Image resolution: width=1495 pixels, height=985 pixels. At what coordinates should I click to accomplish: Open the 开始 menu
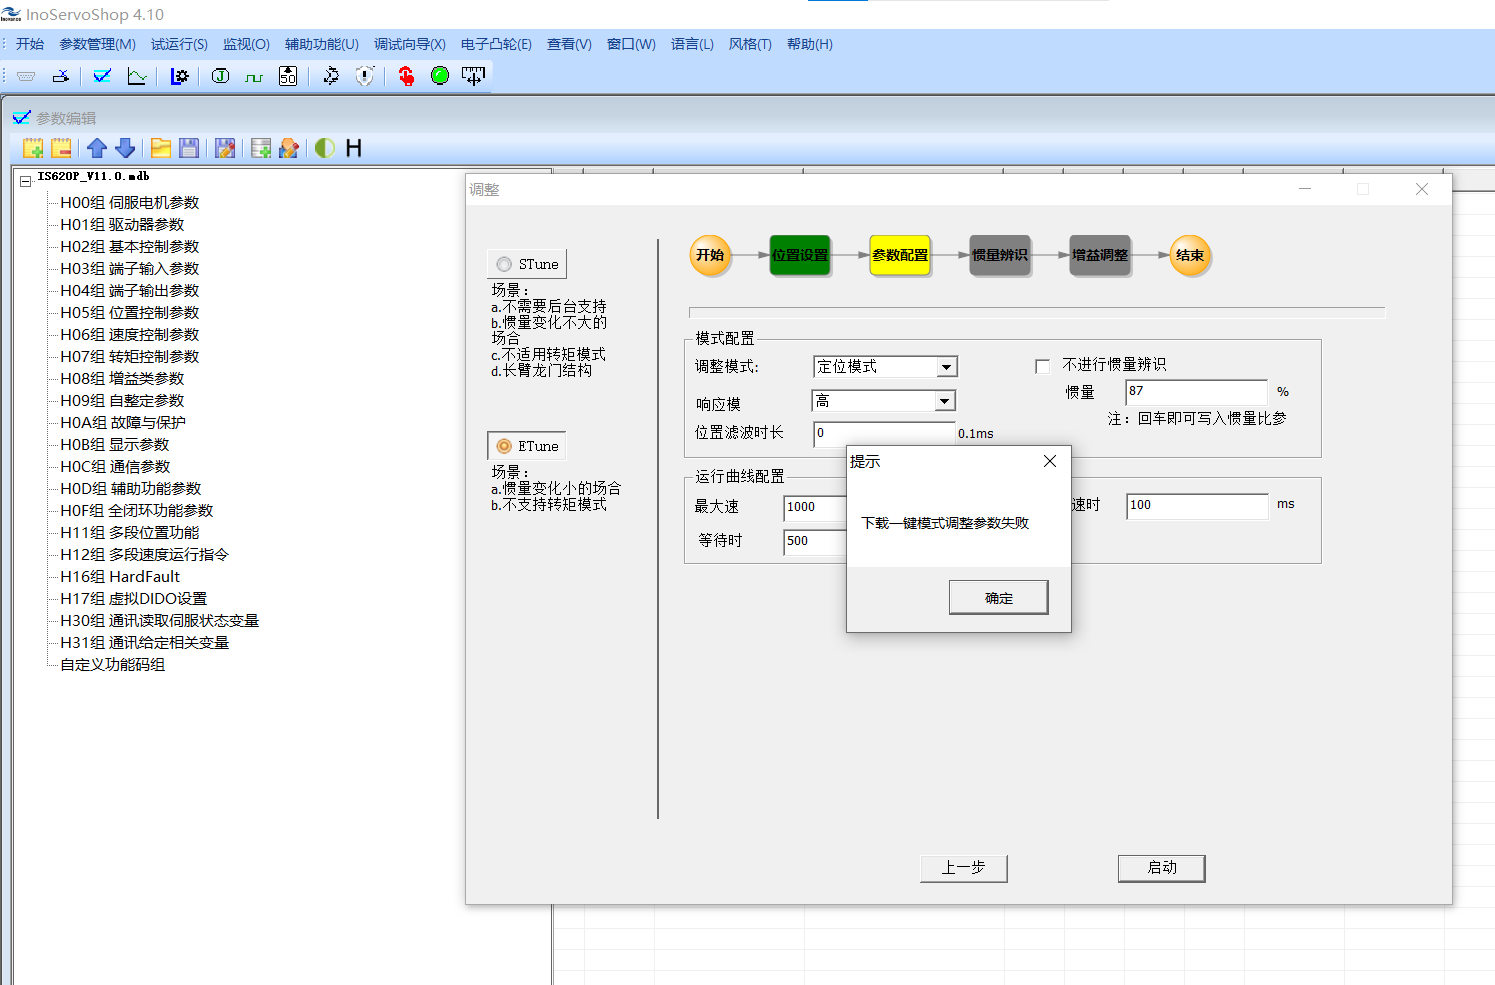click(30, 44)
